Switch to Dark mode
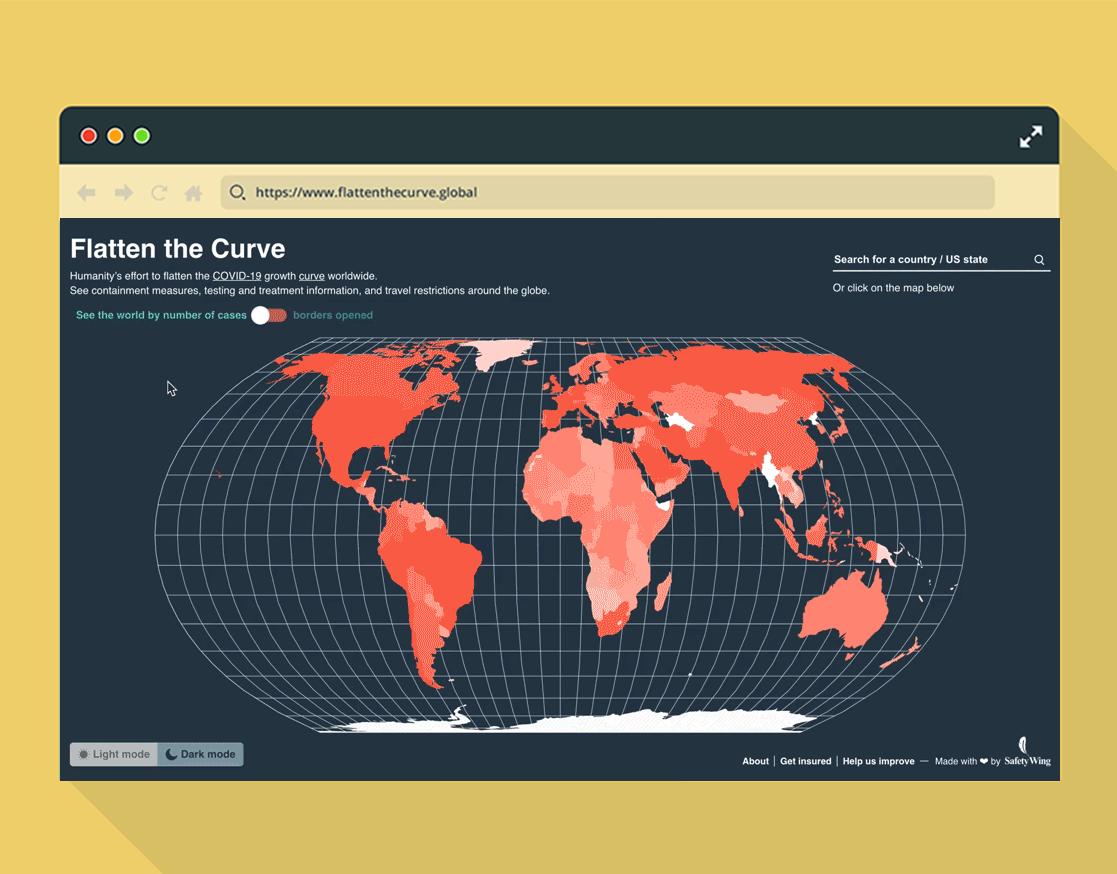This screenshot has width=1117, height=874. [200, 754]
